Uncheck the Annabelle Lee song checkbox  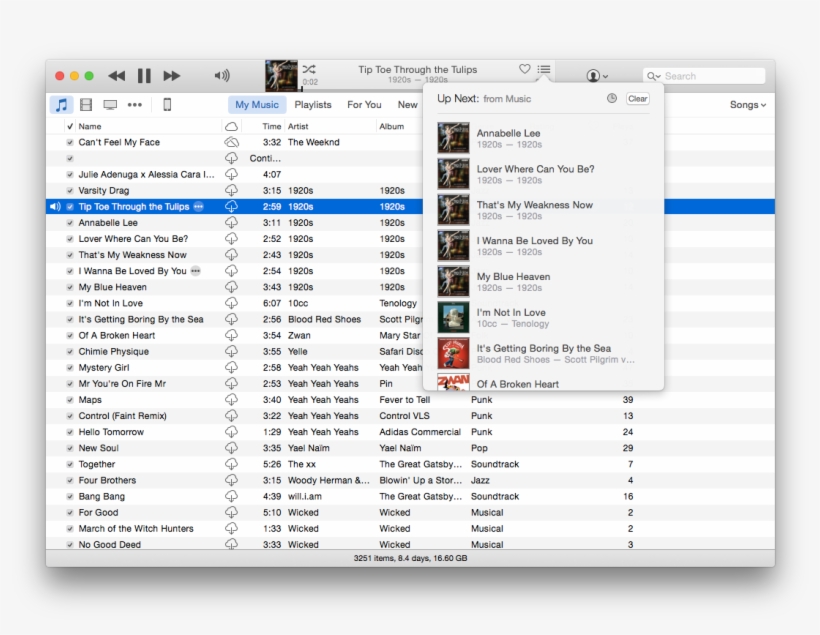(70, 223)
